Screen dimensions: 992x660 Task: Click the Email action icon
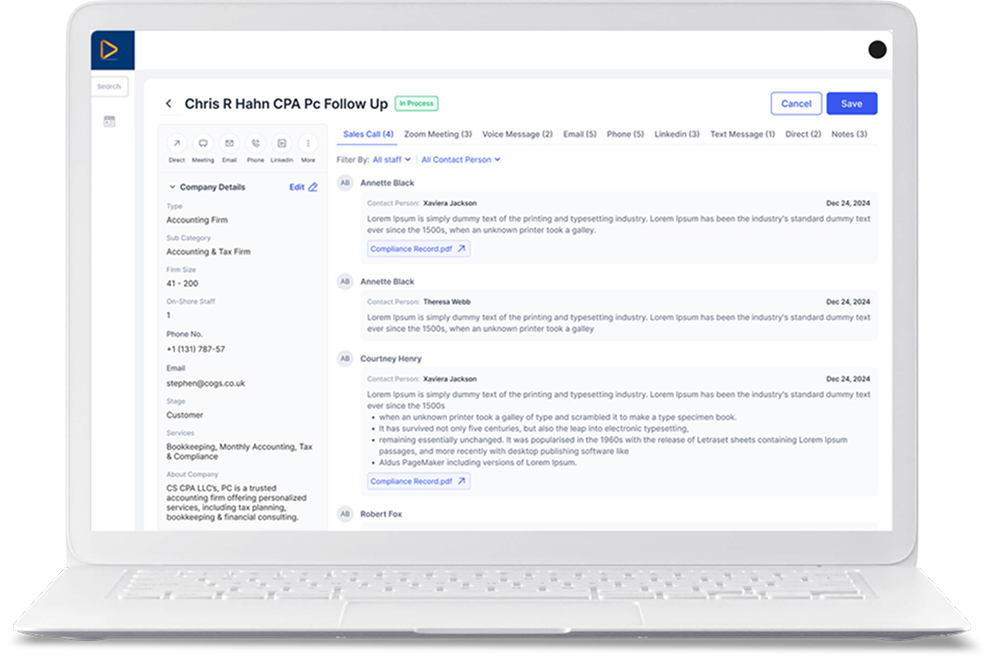pos(229,143)
